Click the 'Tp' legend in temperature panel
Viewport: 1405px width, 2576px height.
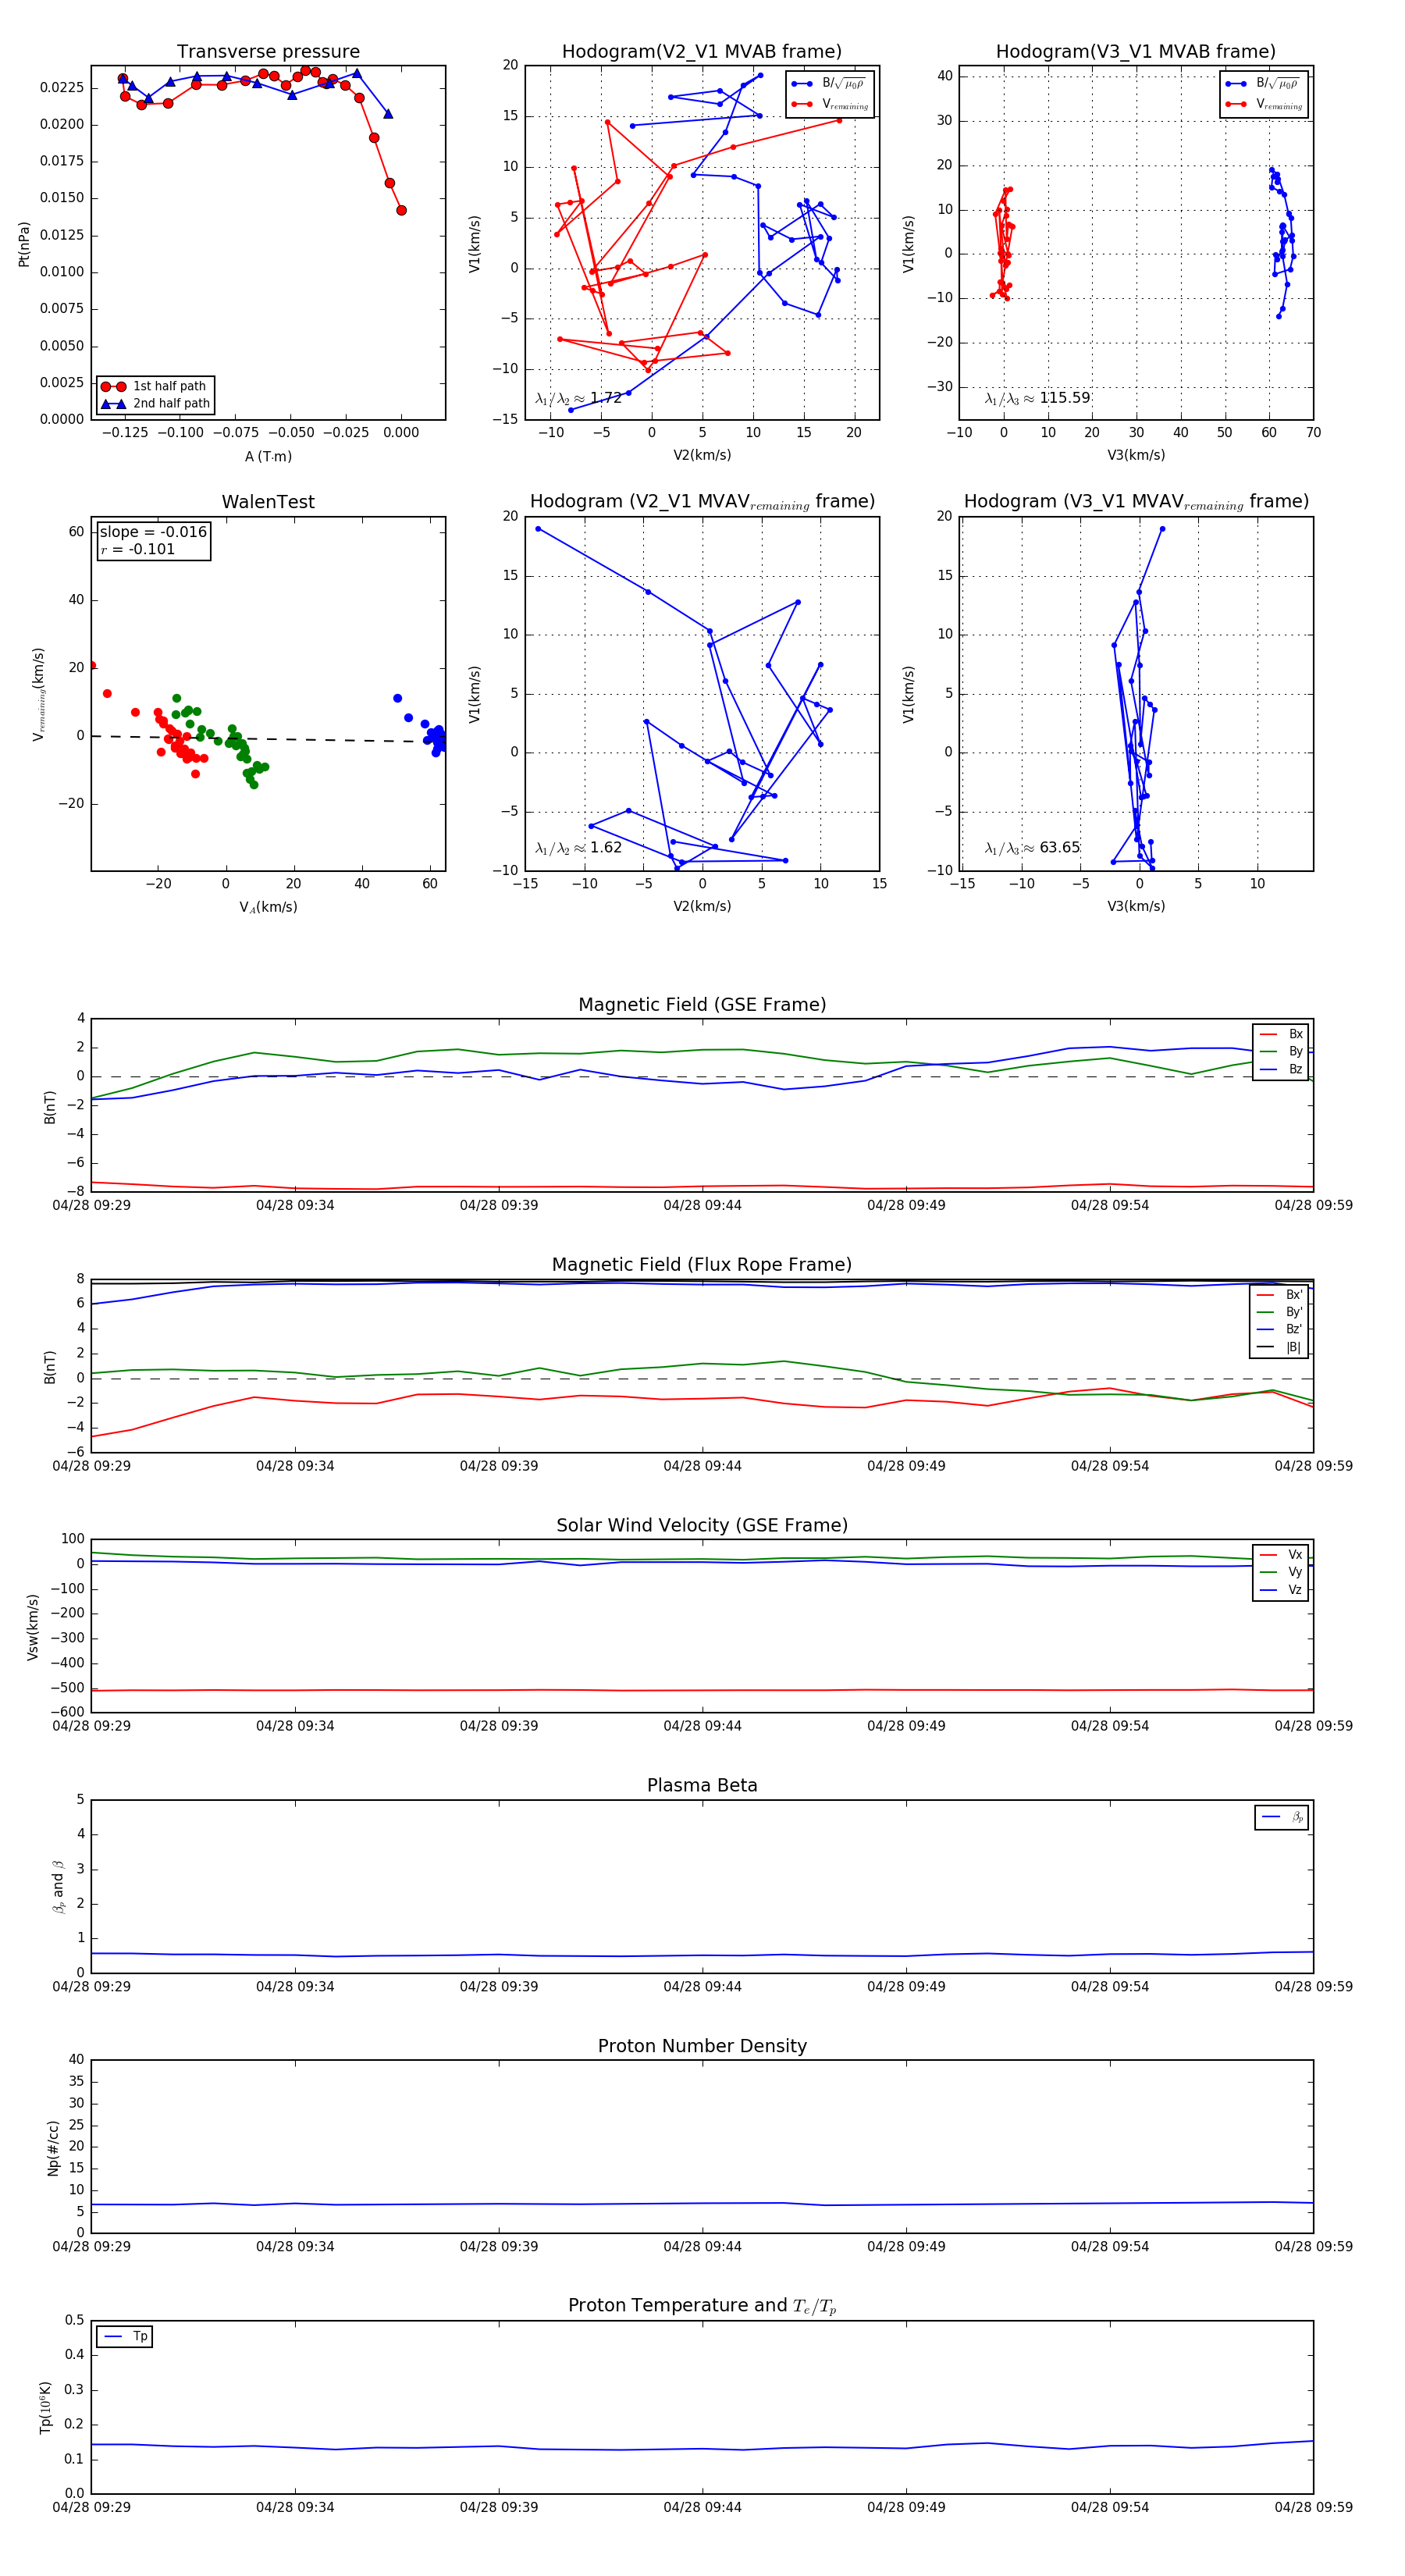(125, 2336)
